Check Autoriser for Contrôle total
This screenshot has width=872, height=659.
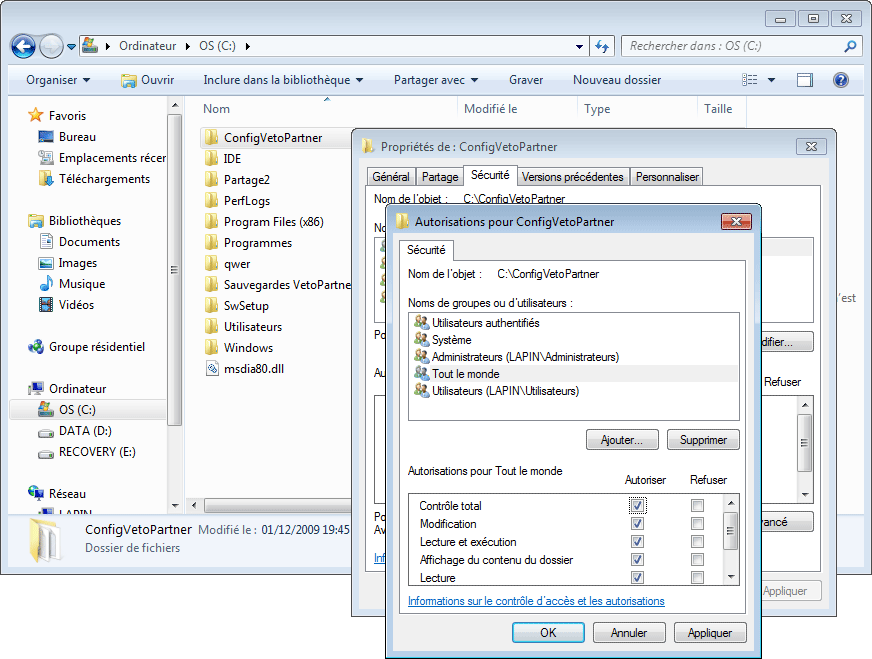click(637, 506)
